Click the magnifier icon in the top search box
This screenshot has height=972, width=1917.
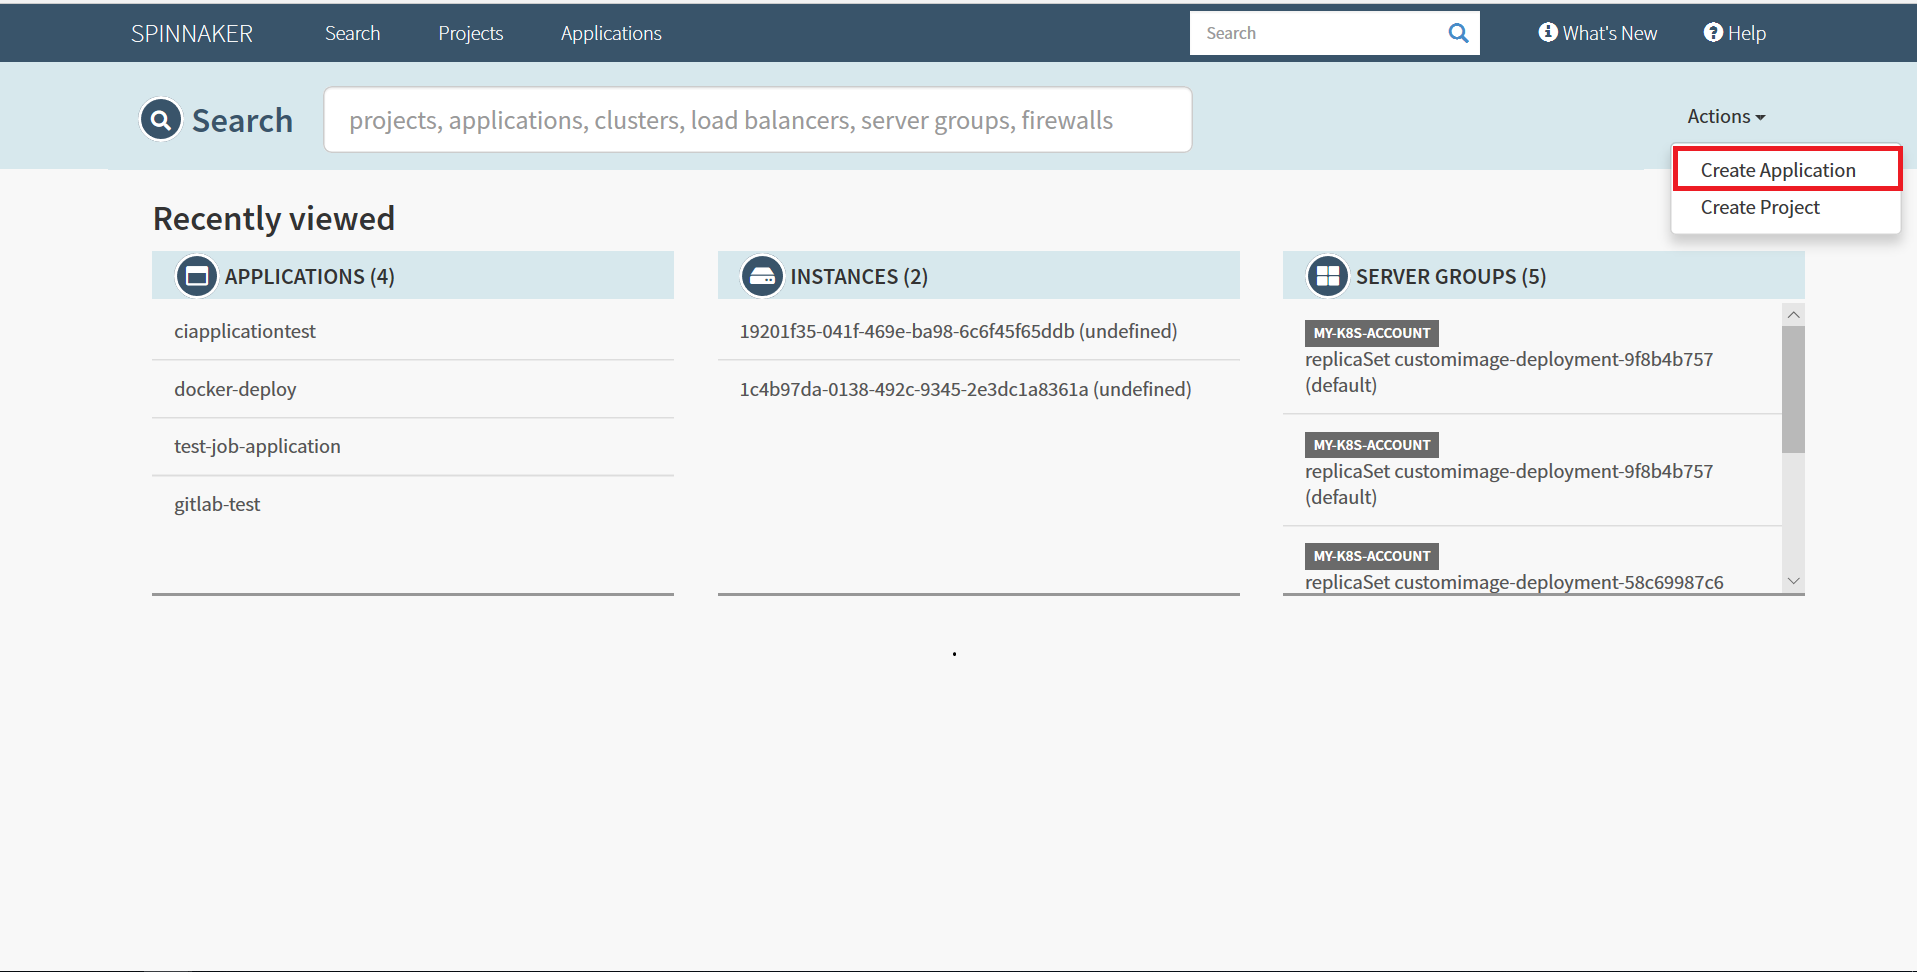(1458, 33)
